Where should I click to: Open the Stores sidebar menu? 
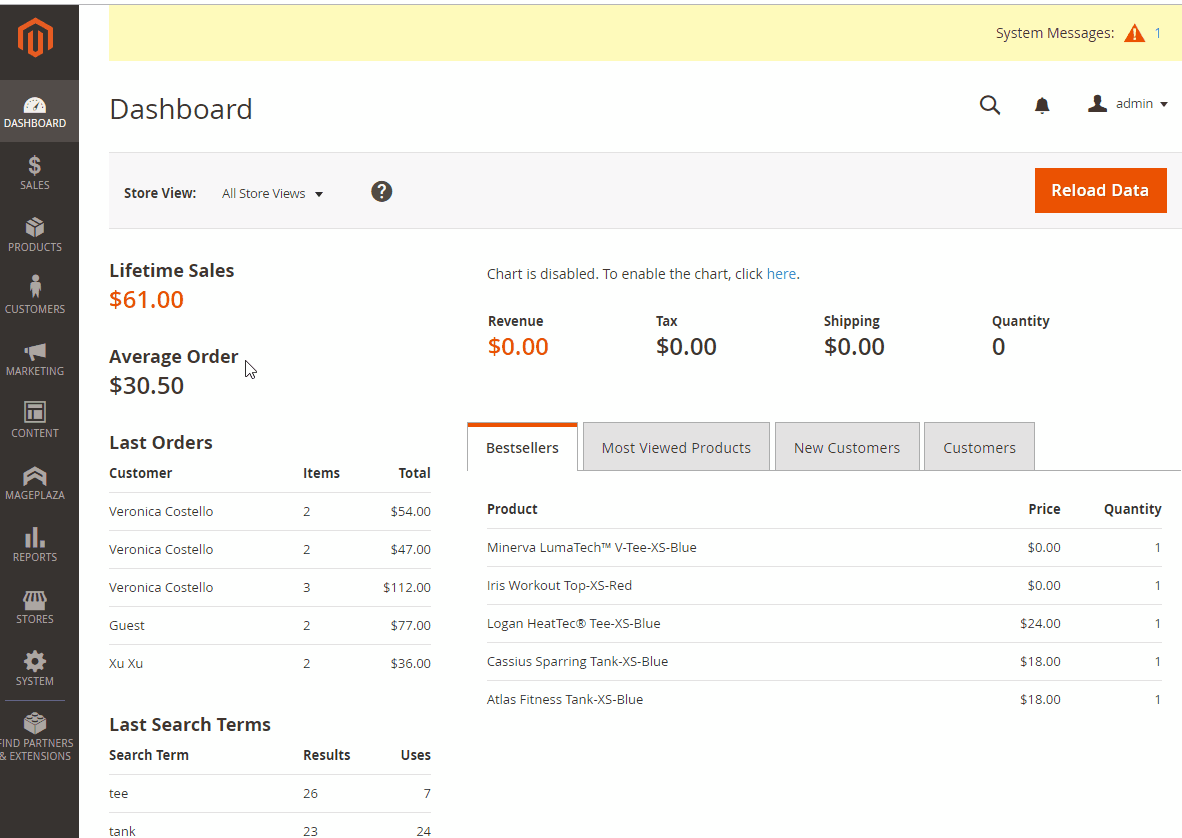(x=35, y=607)
